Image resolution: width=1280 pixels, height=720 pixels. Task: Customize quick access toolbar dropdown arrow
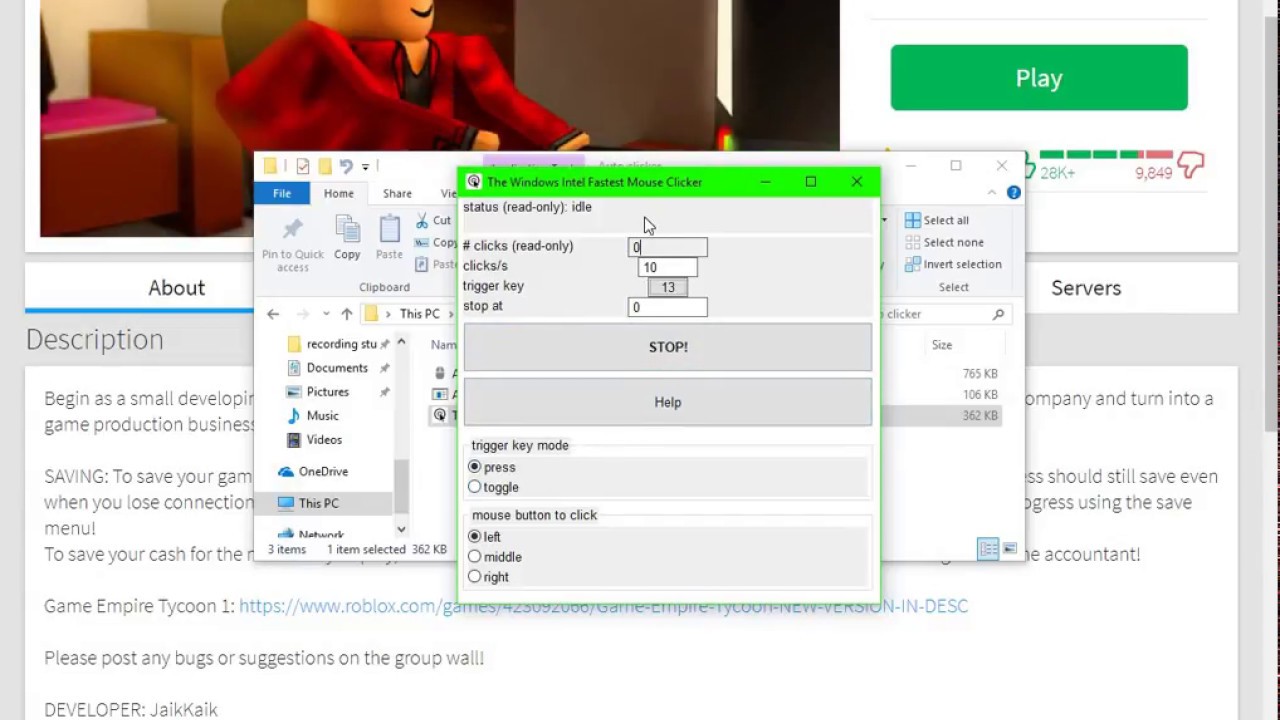click(365, 167)
